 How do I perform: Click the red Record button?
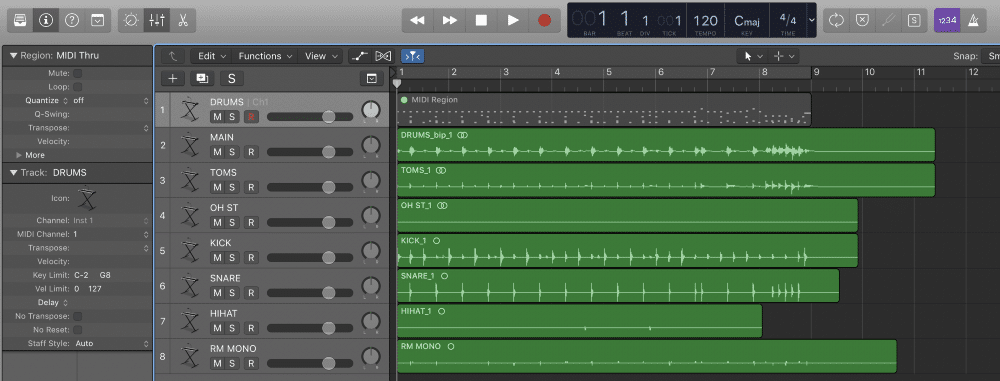[x=544, y=20]
